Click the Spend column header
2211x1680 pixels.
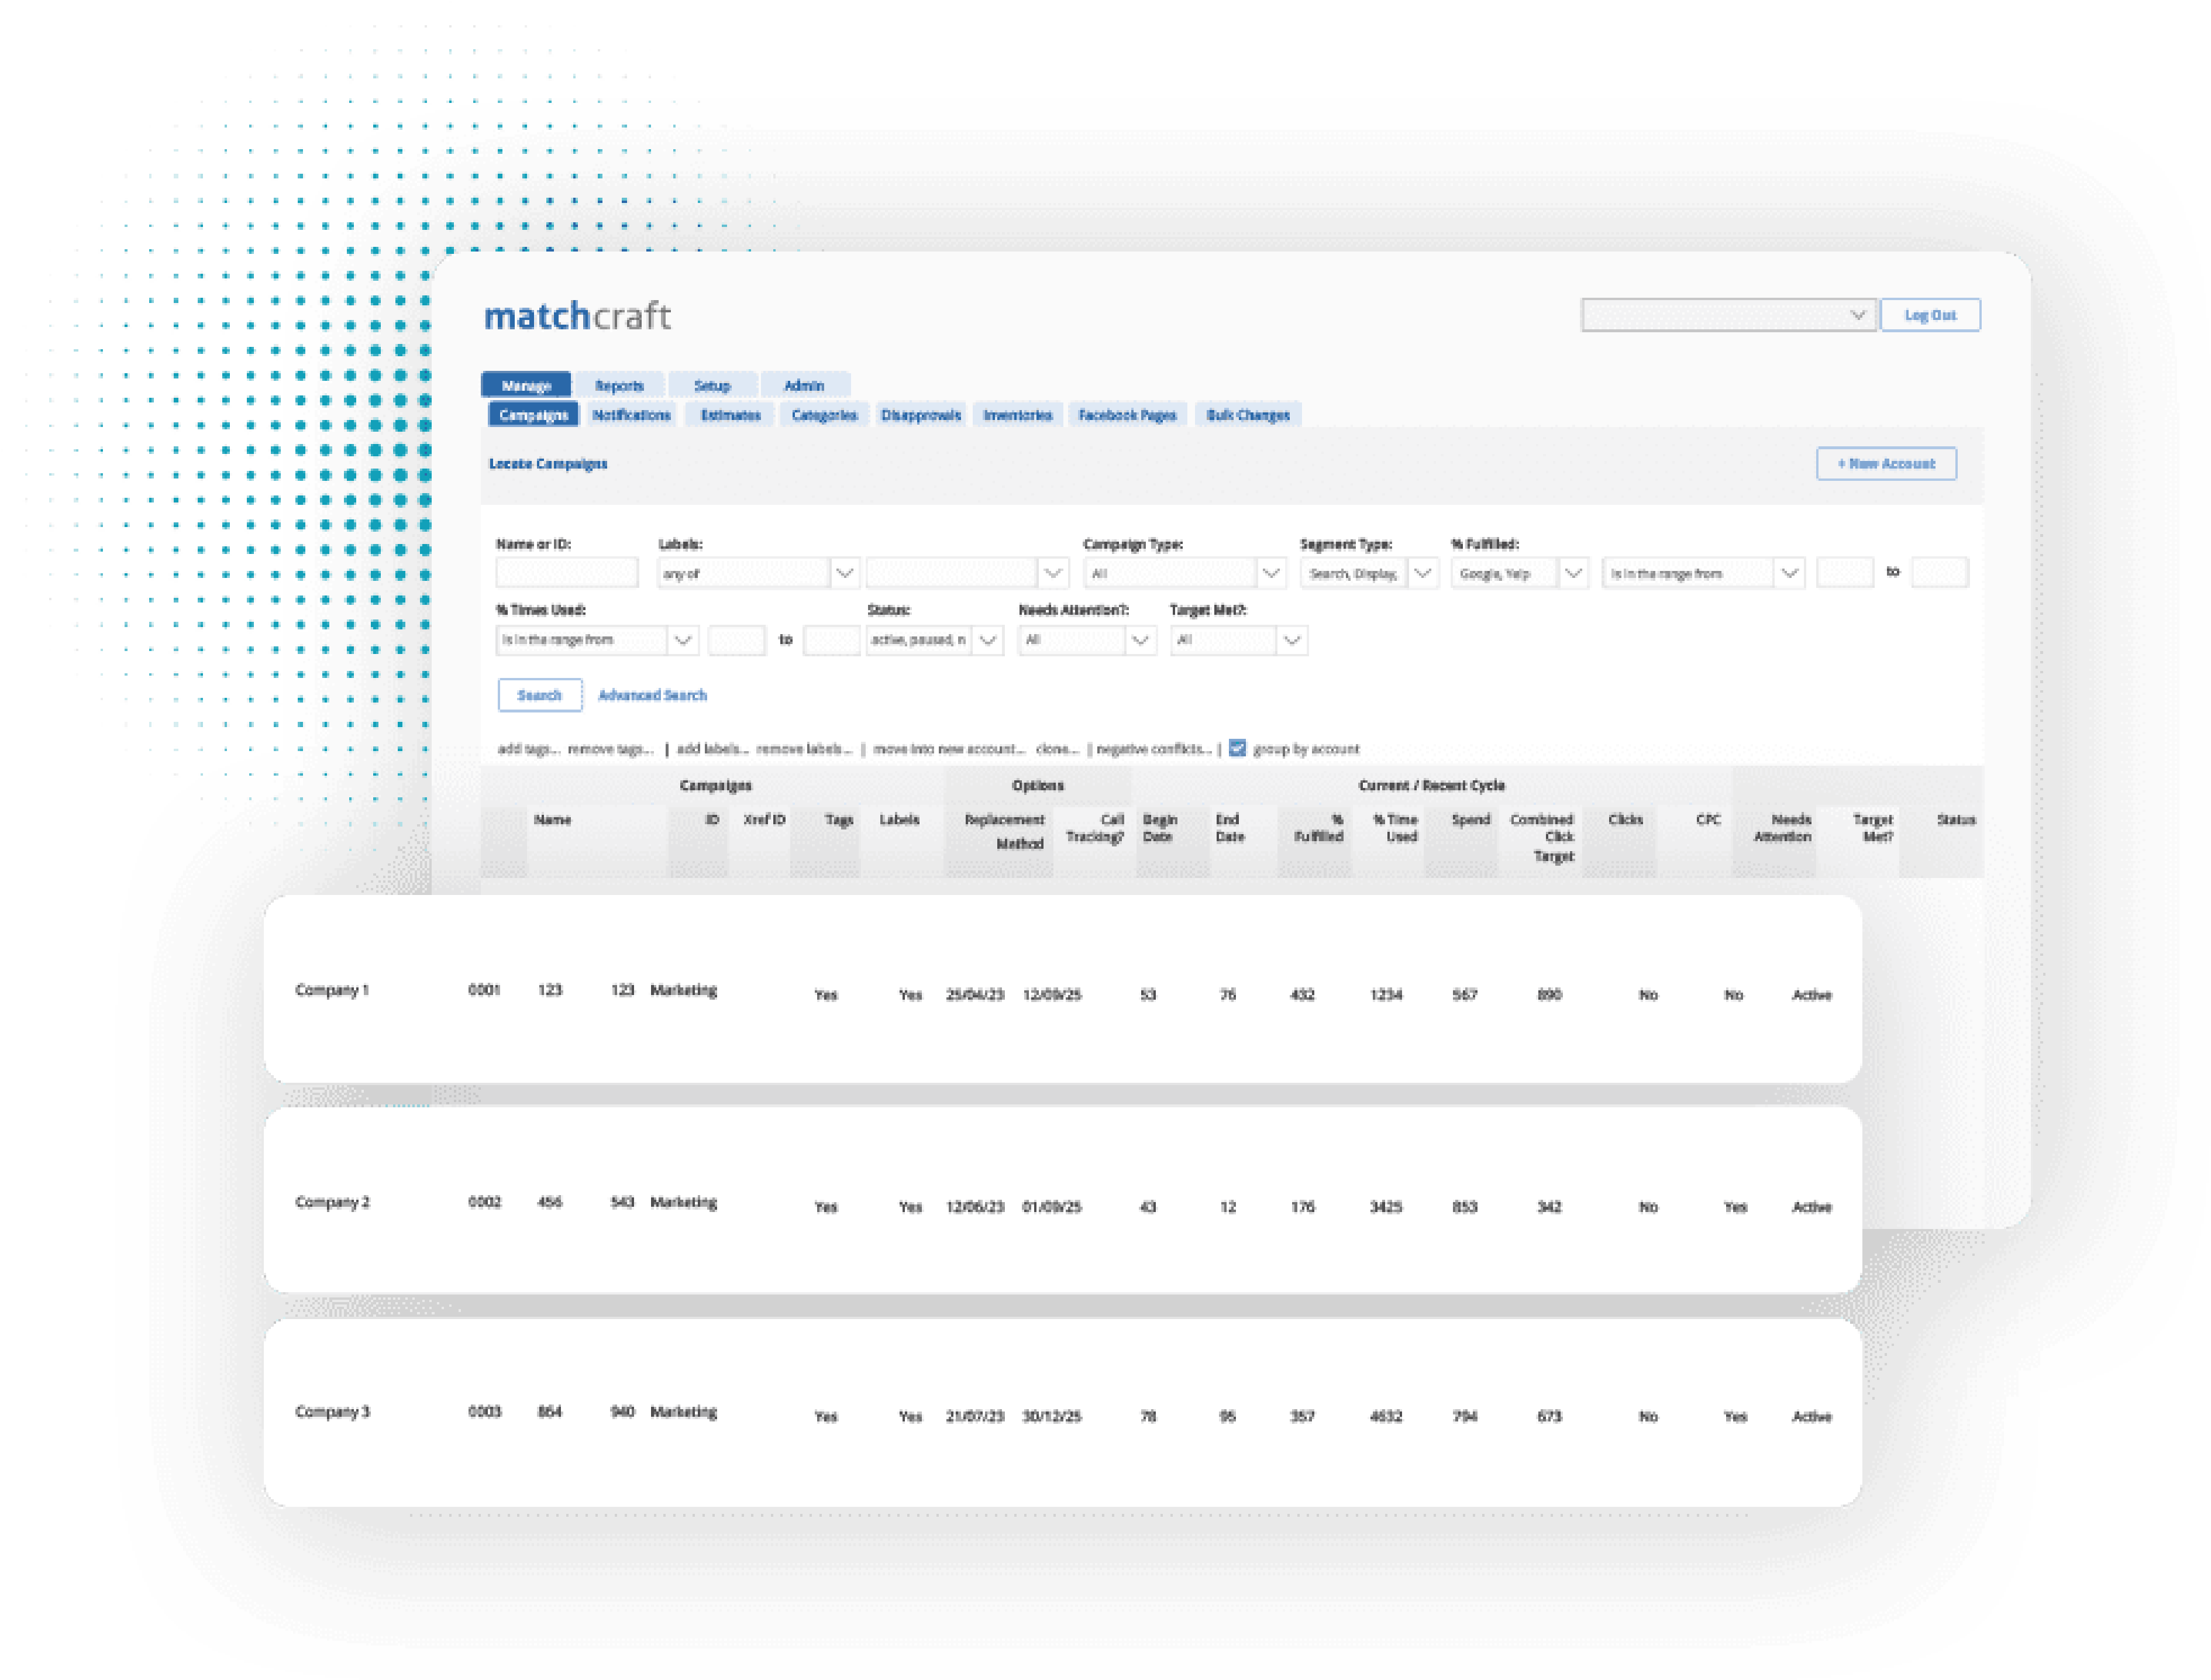(1470, 820)
